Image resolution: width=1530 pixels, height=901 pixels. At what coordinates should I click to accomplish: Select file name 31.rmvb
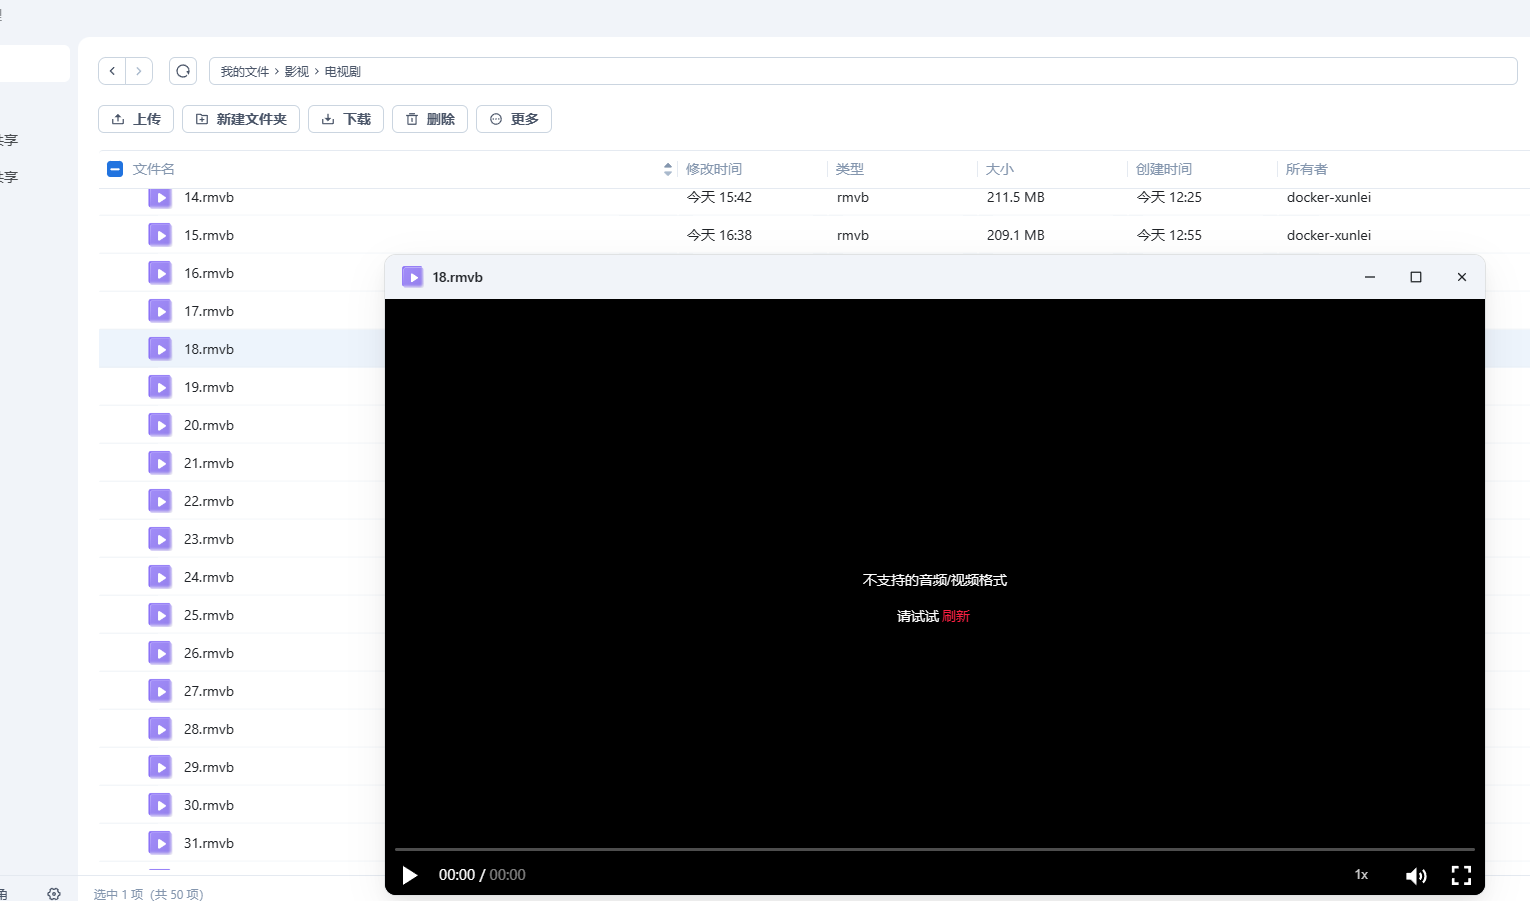click(209, 843)
